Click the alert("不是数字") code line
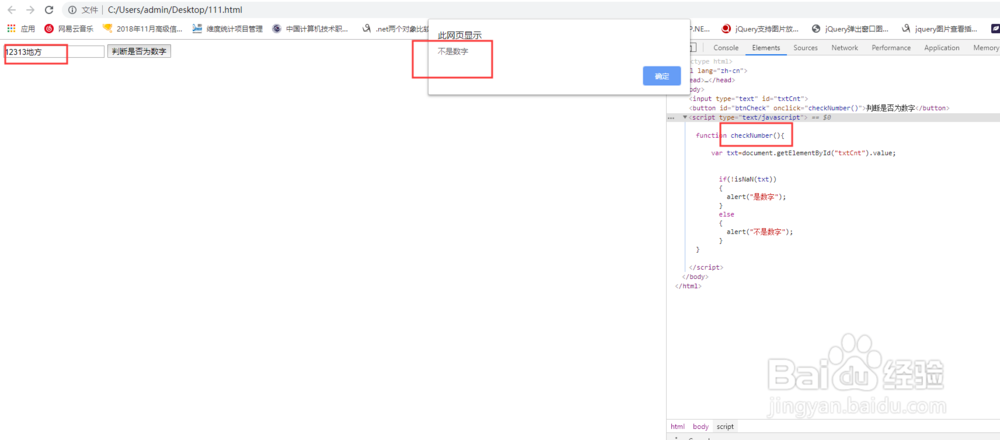Screen dimensions: 1000x440 click(760, 232)
